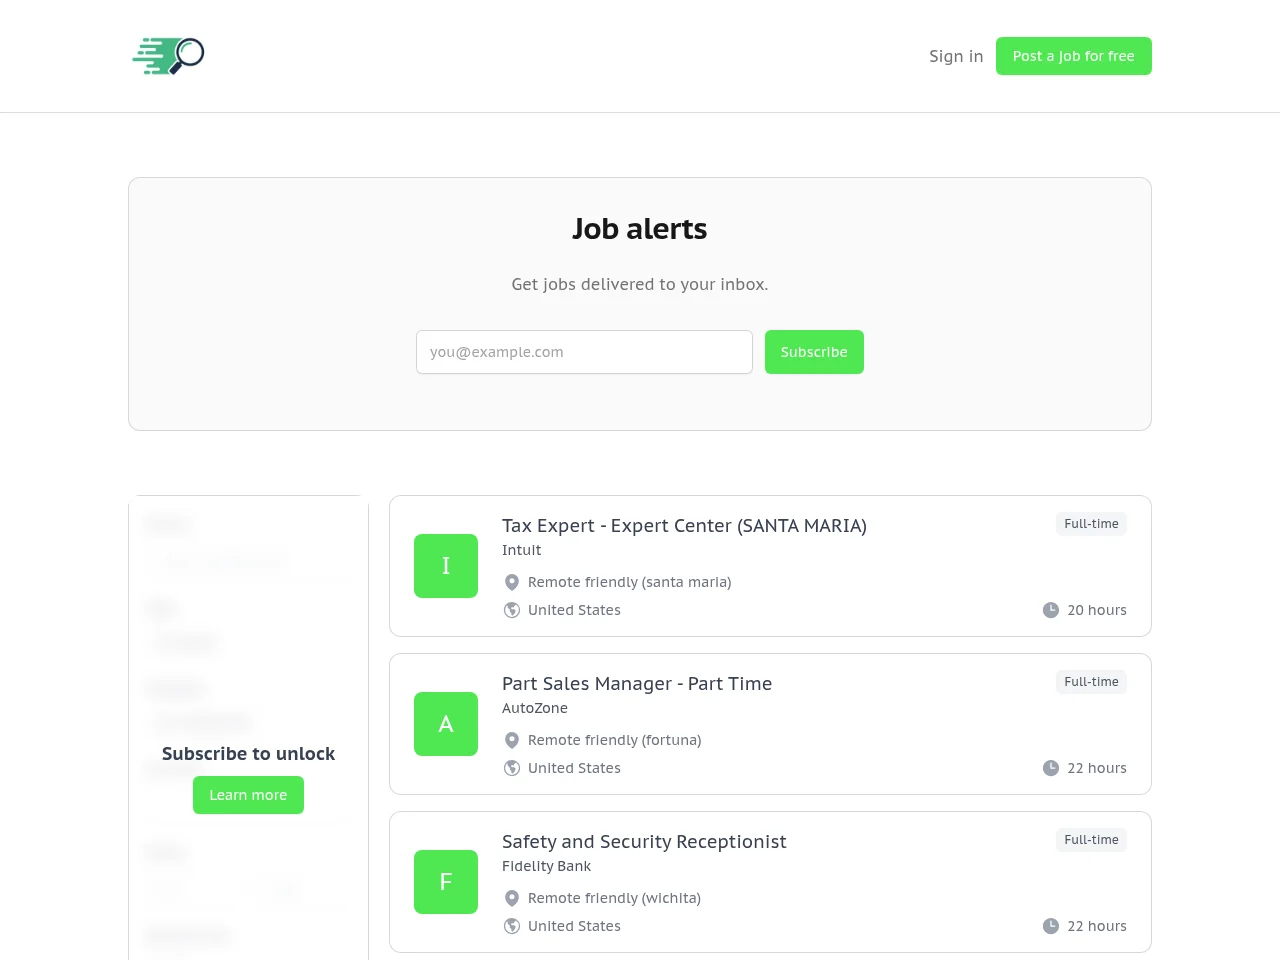
Task: Click Full-time tag on Safety and Security card
Action: (1091, 840)
